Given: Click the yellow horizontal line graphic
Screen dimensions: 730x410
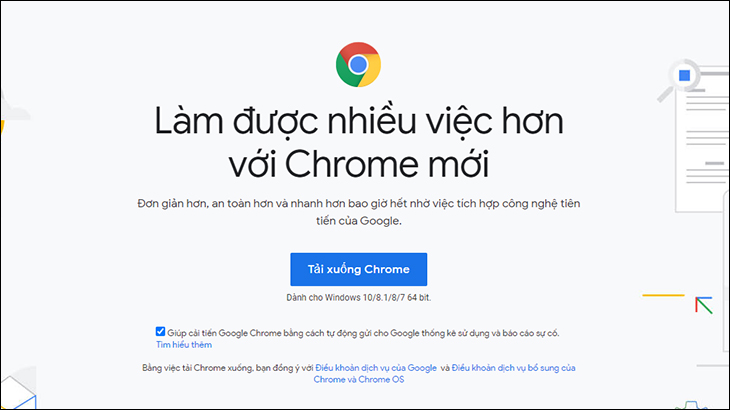Looking at the screenshot, I should point(663,295).
